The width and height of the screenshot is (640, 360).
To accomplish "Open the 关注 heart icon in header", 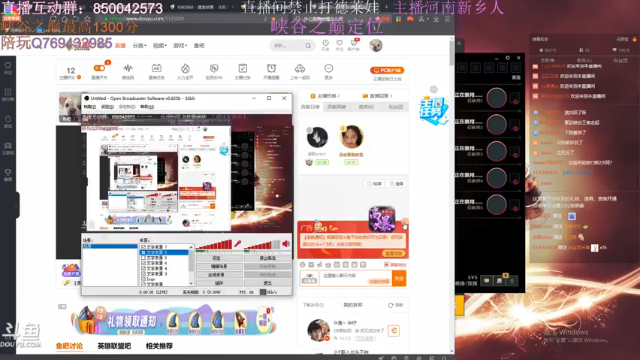I will click(x=340, y=43).
